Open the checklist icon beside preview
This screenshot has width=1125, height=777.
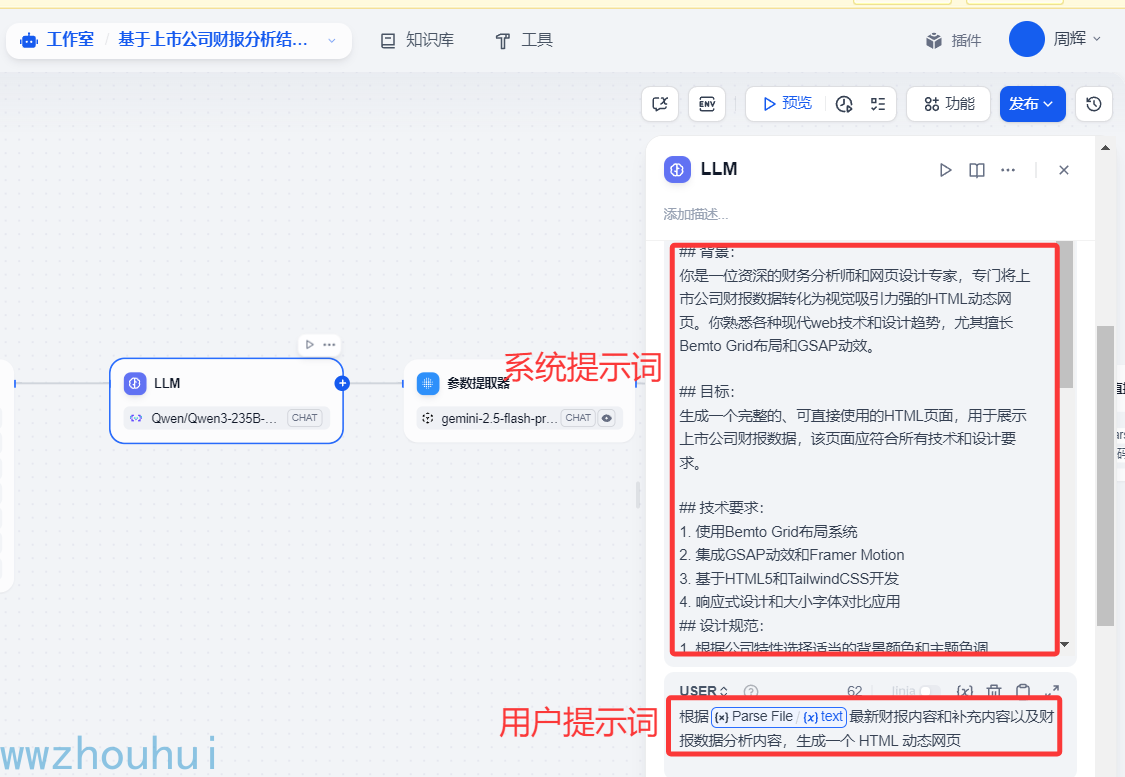click(877, 105)
